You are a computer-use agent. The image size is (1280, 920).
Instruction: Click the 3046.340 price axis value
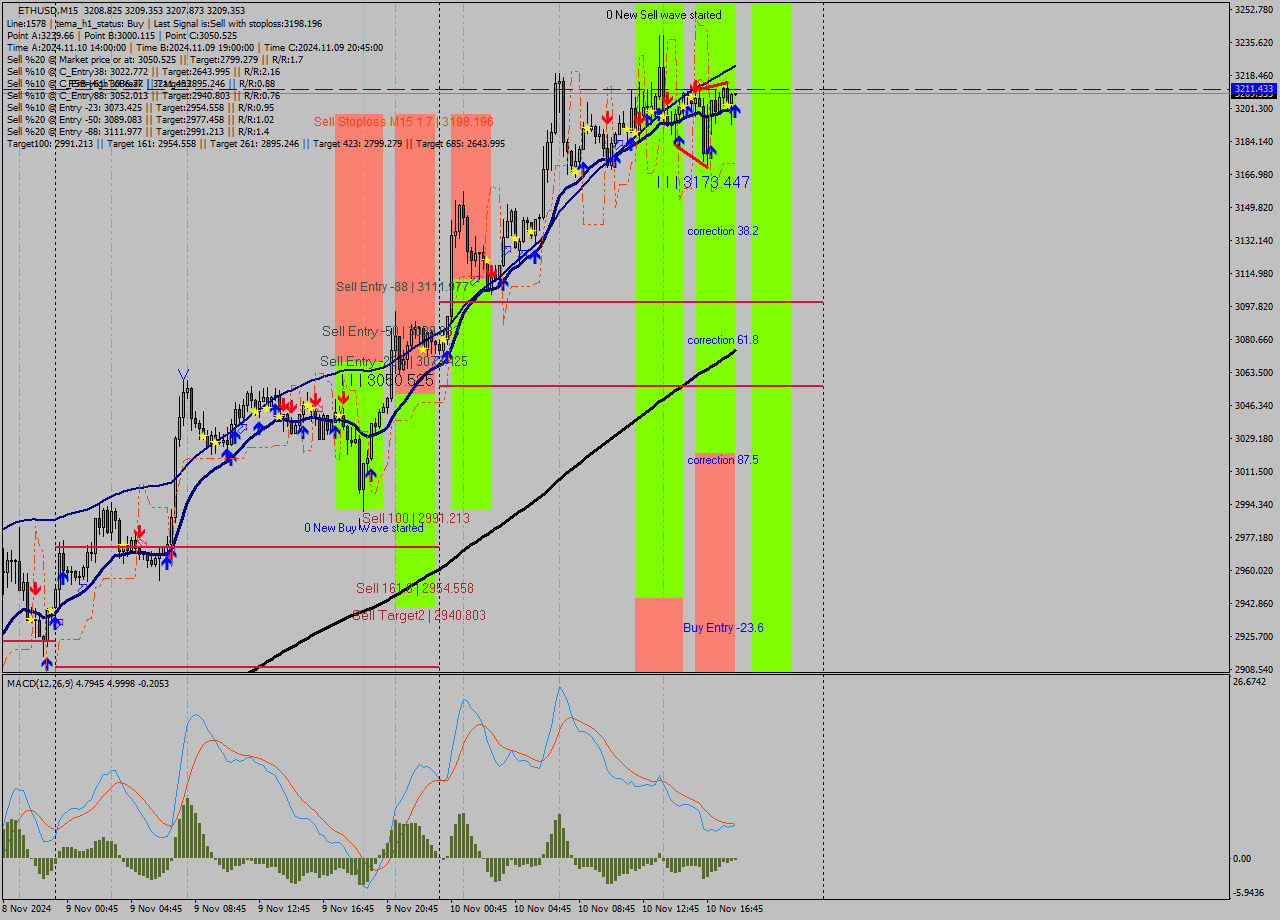tap(1254, 406)
